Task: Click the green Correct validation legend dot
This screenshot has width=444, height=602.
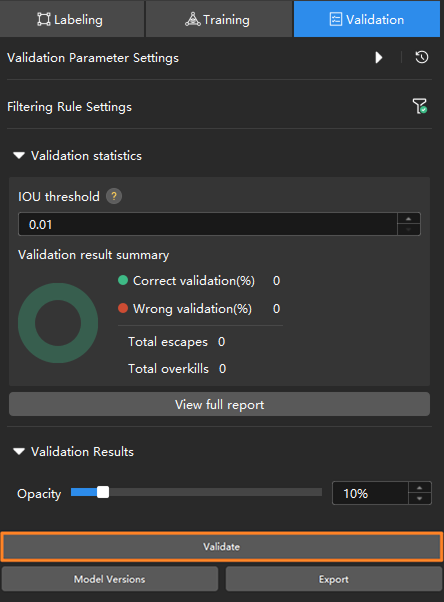Action: point(123,280)
